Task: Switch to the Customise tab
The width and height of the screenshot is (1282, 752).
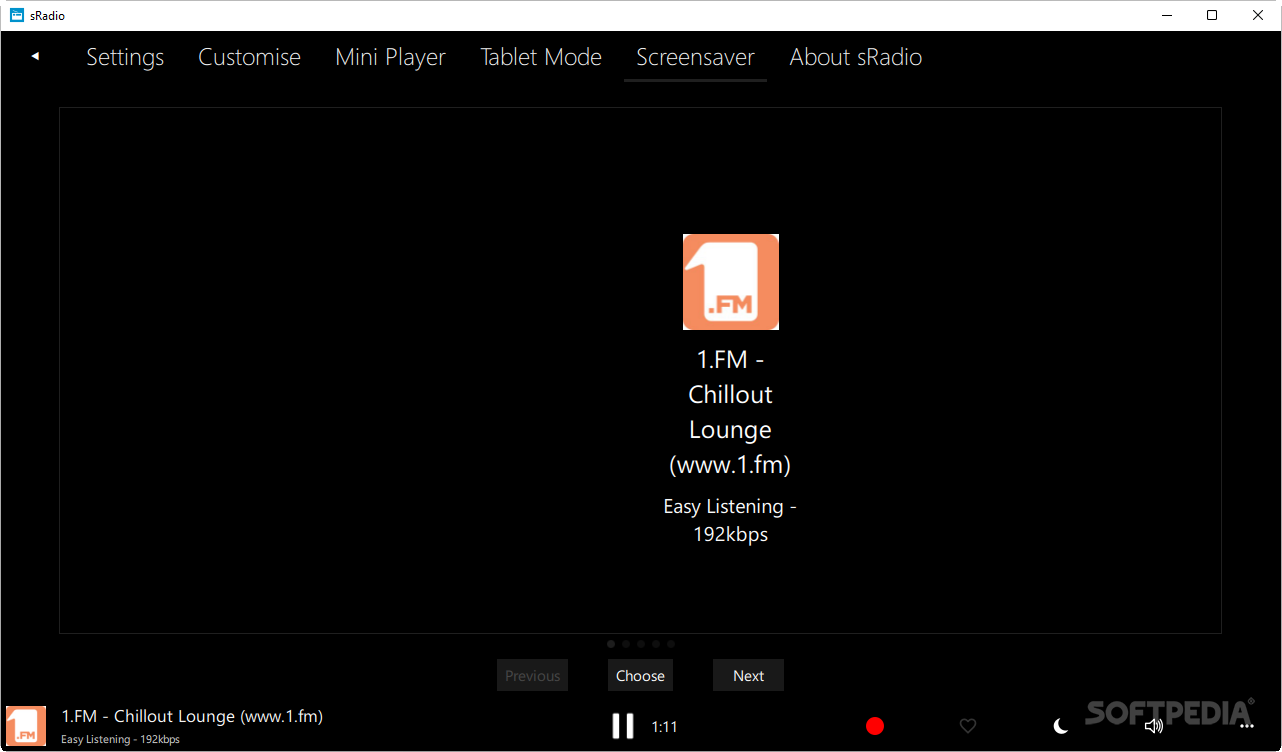Action: pos(249,57)
